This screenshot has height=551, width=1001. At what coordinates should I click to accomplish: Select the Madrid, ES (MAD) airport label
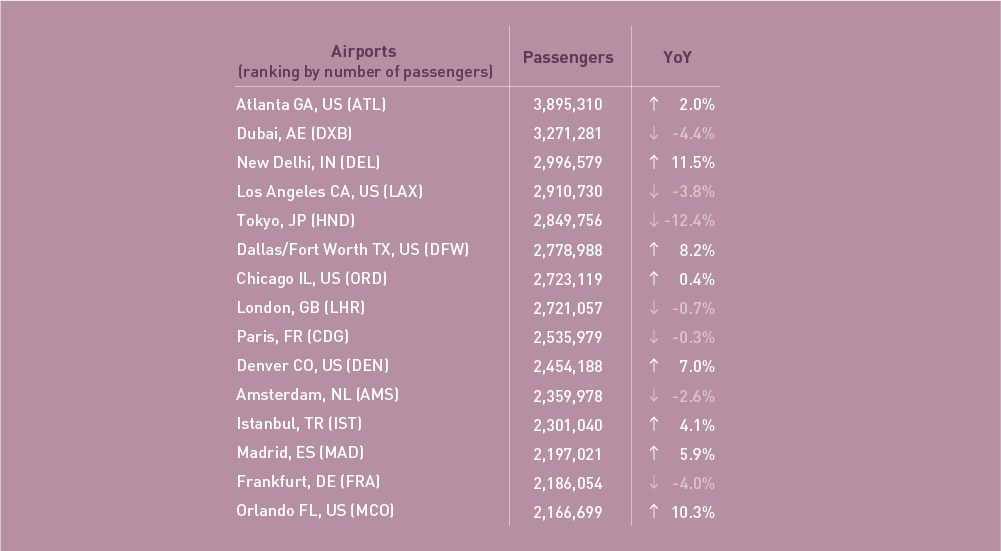[x=300, y=453]
